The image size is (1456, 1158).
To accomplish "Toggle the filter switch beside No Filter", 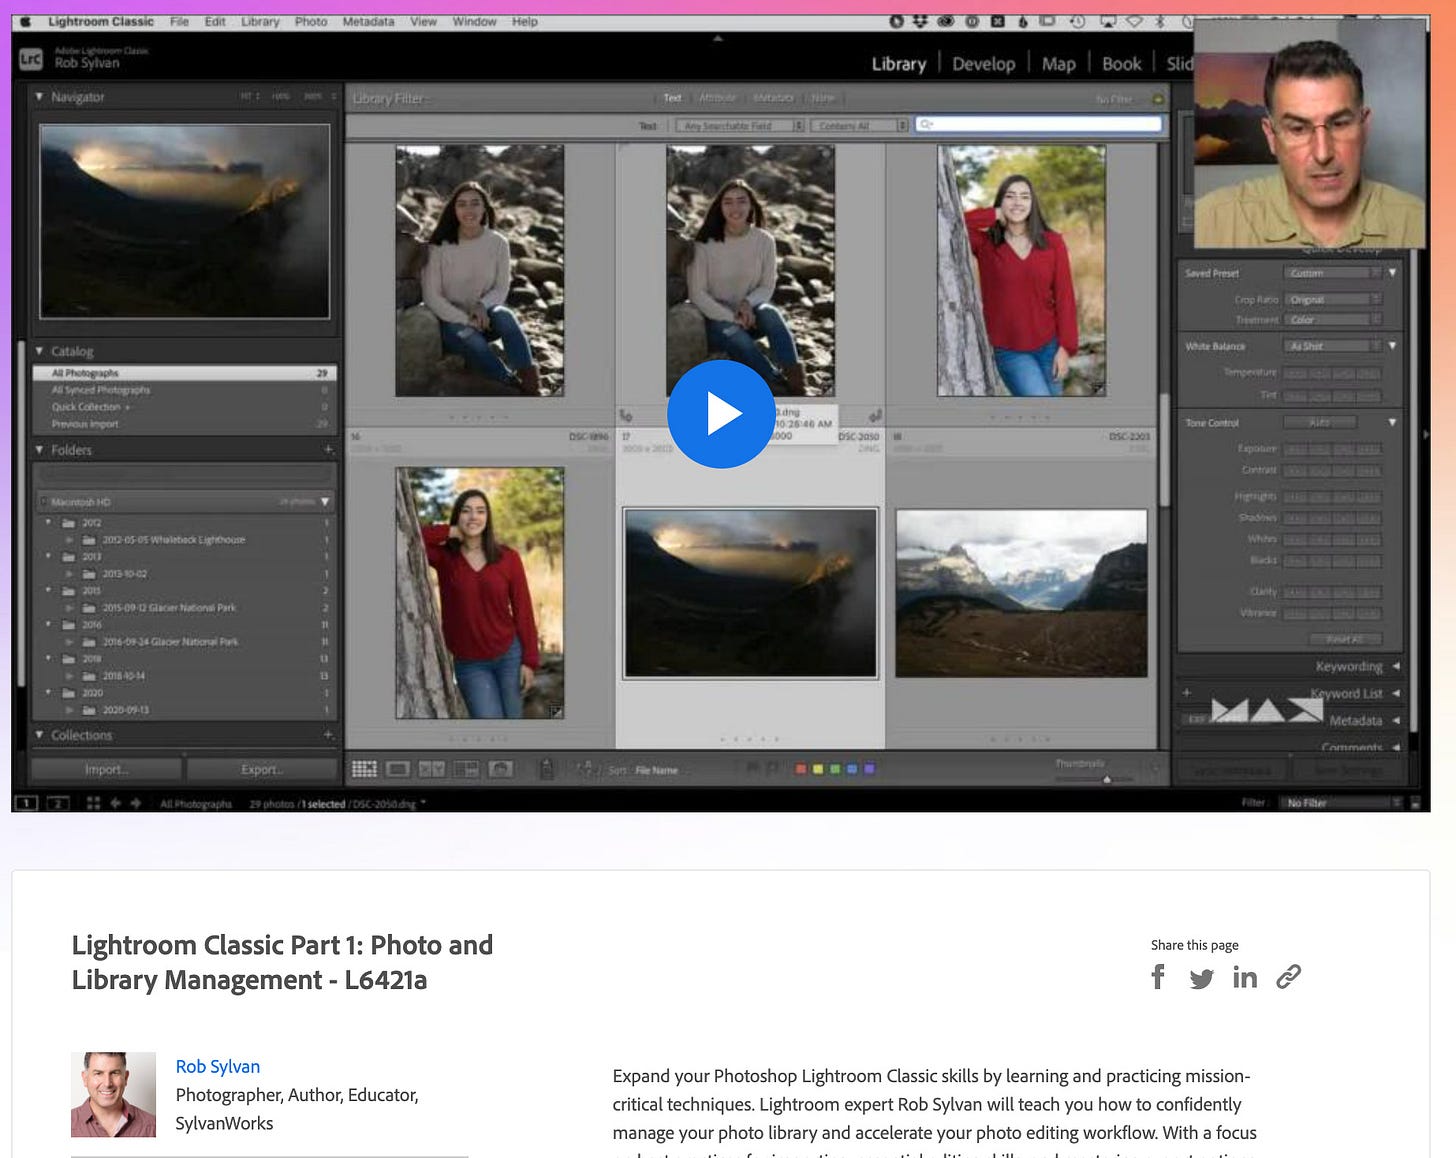I will tap(1415, 803).
